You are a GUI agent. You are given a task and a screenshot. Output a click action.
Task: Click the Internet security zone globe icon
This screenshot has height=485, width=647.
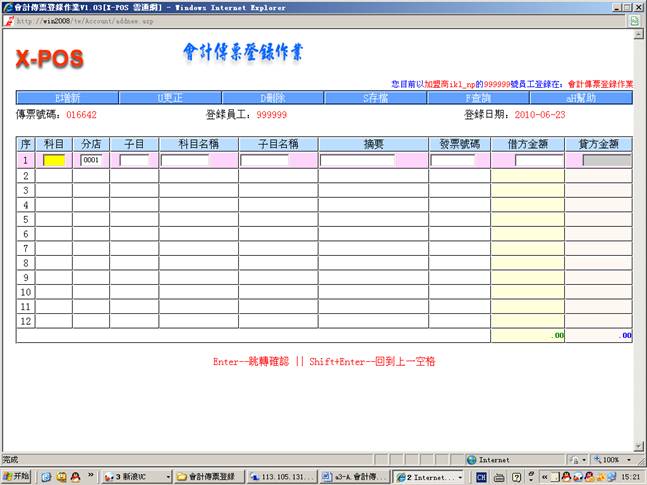click(x=471, y=460)
